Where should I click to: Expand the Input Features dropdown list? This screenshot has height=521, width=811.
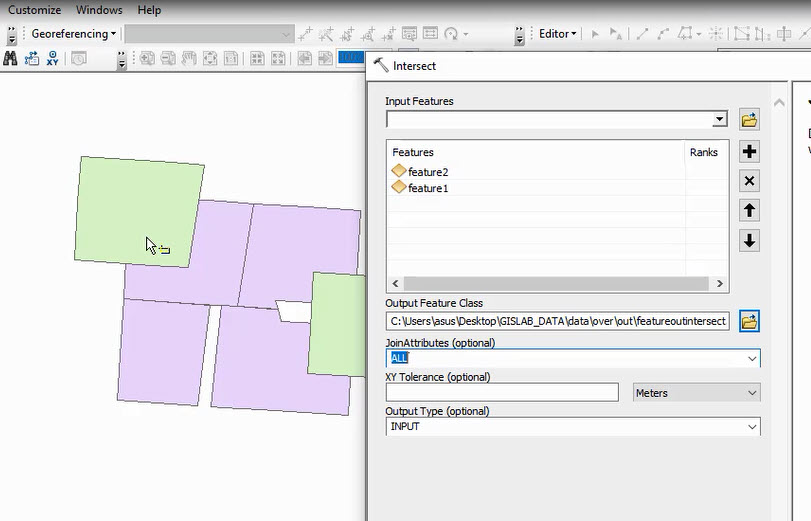(719, 120)
